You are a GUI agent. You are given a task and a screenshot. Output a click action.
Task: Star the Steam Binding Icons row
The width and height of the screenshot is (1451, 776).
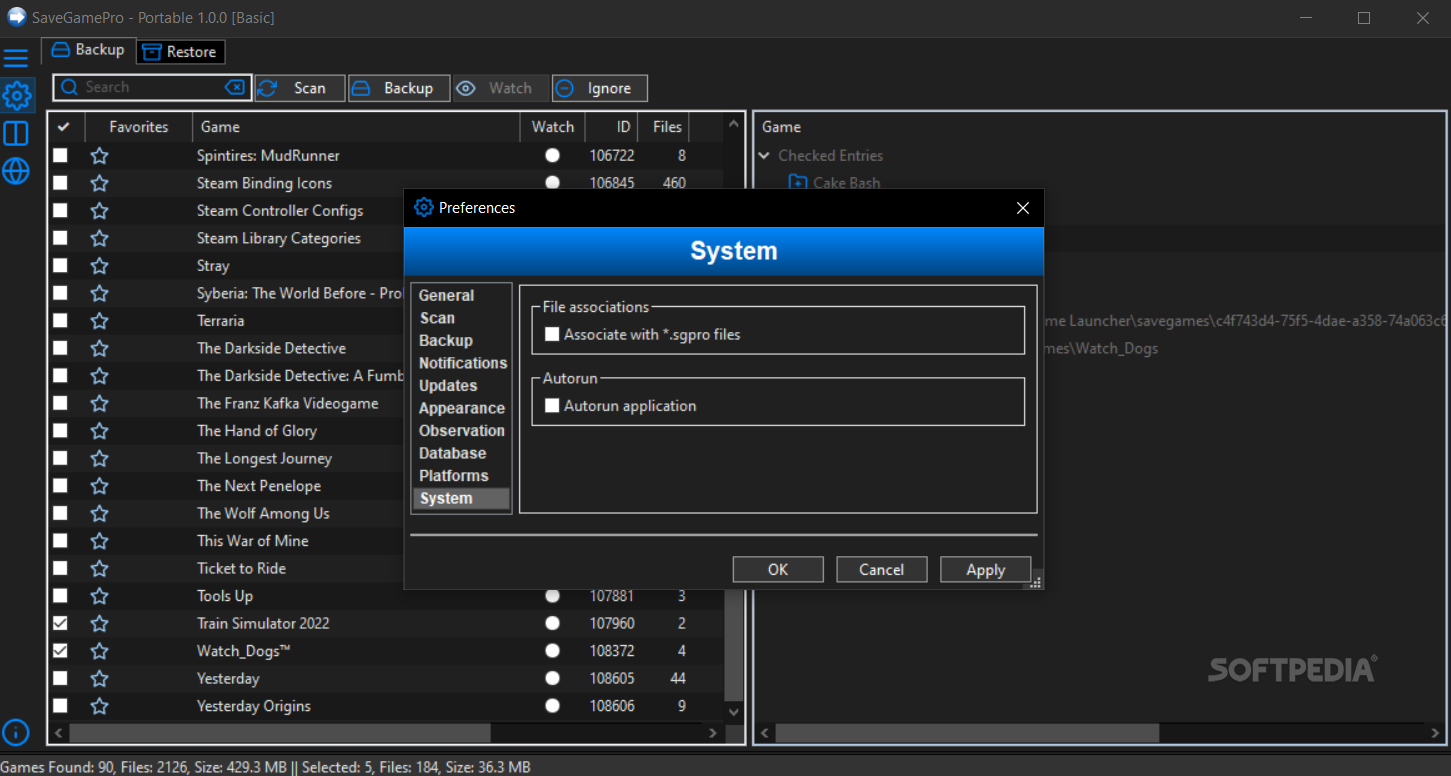(x=99, y=183)
